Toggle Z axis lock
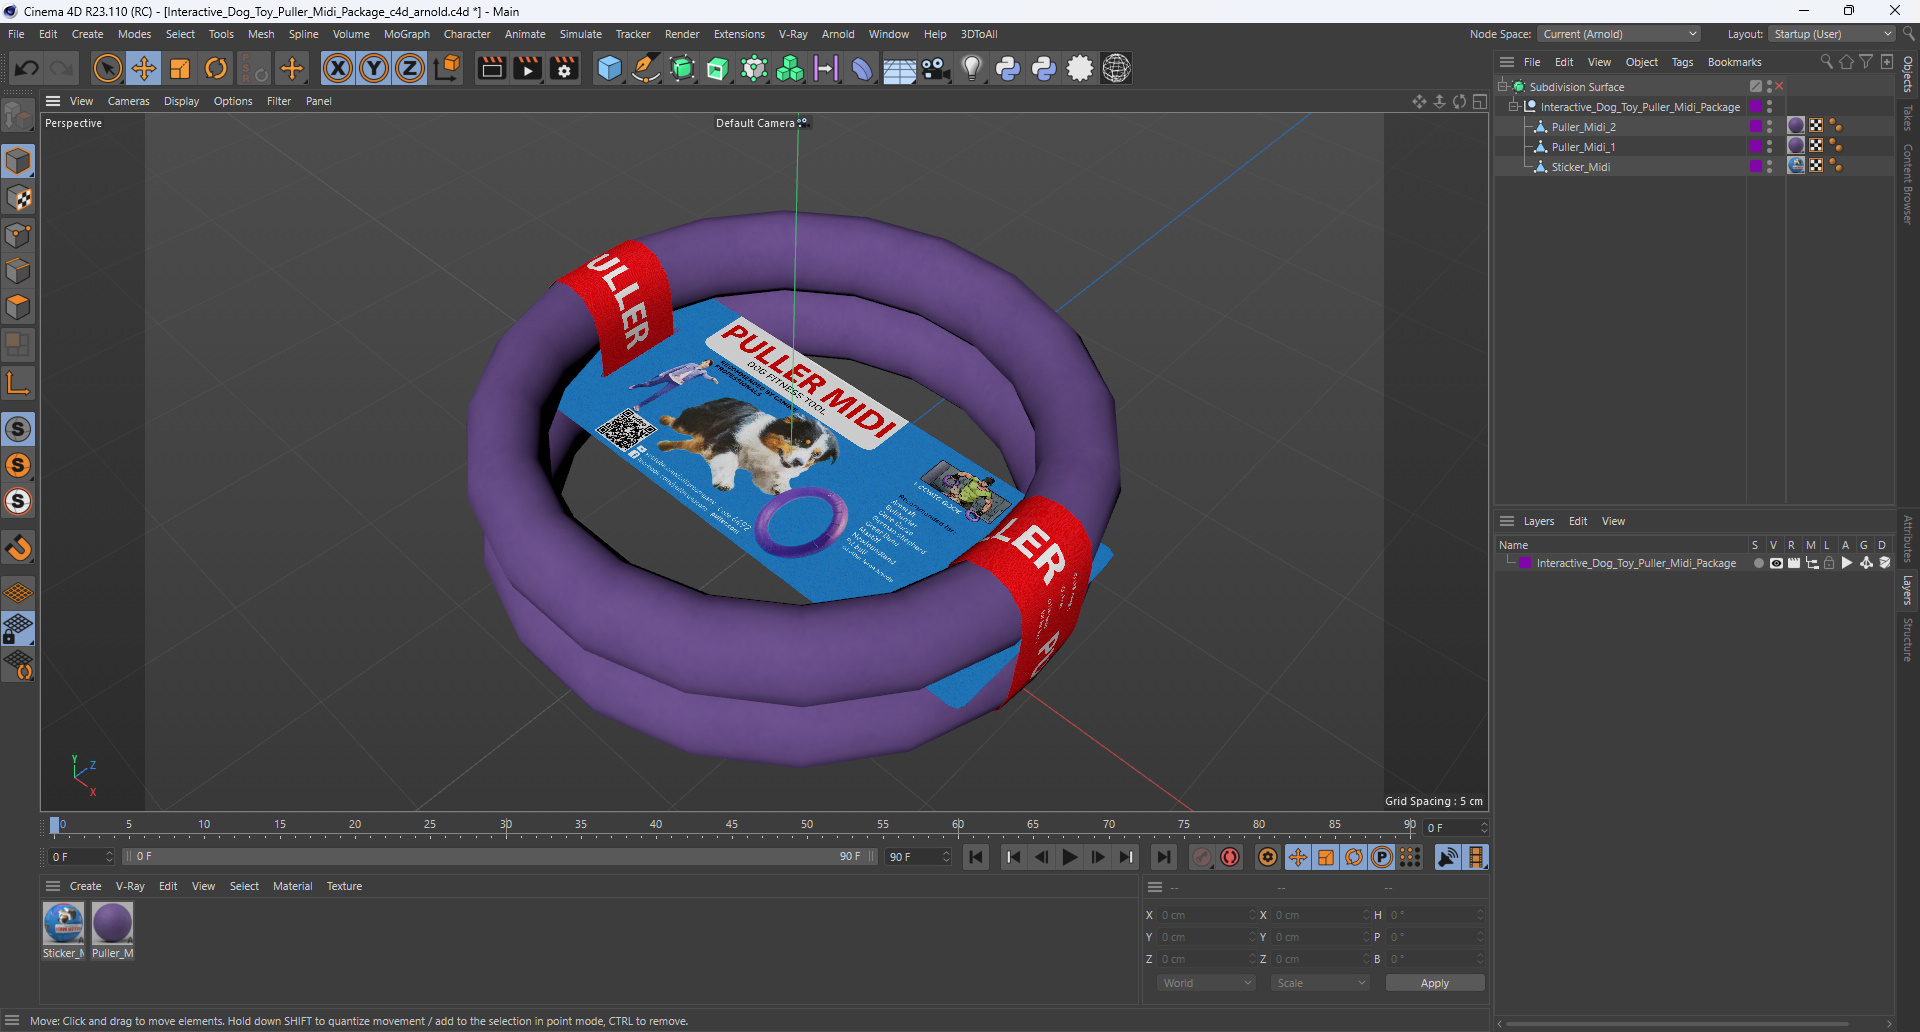 [410, 68]
